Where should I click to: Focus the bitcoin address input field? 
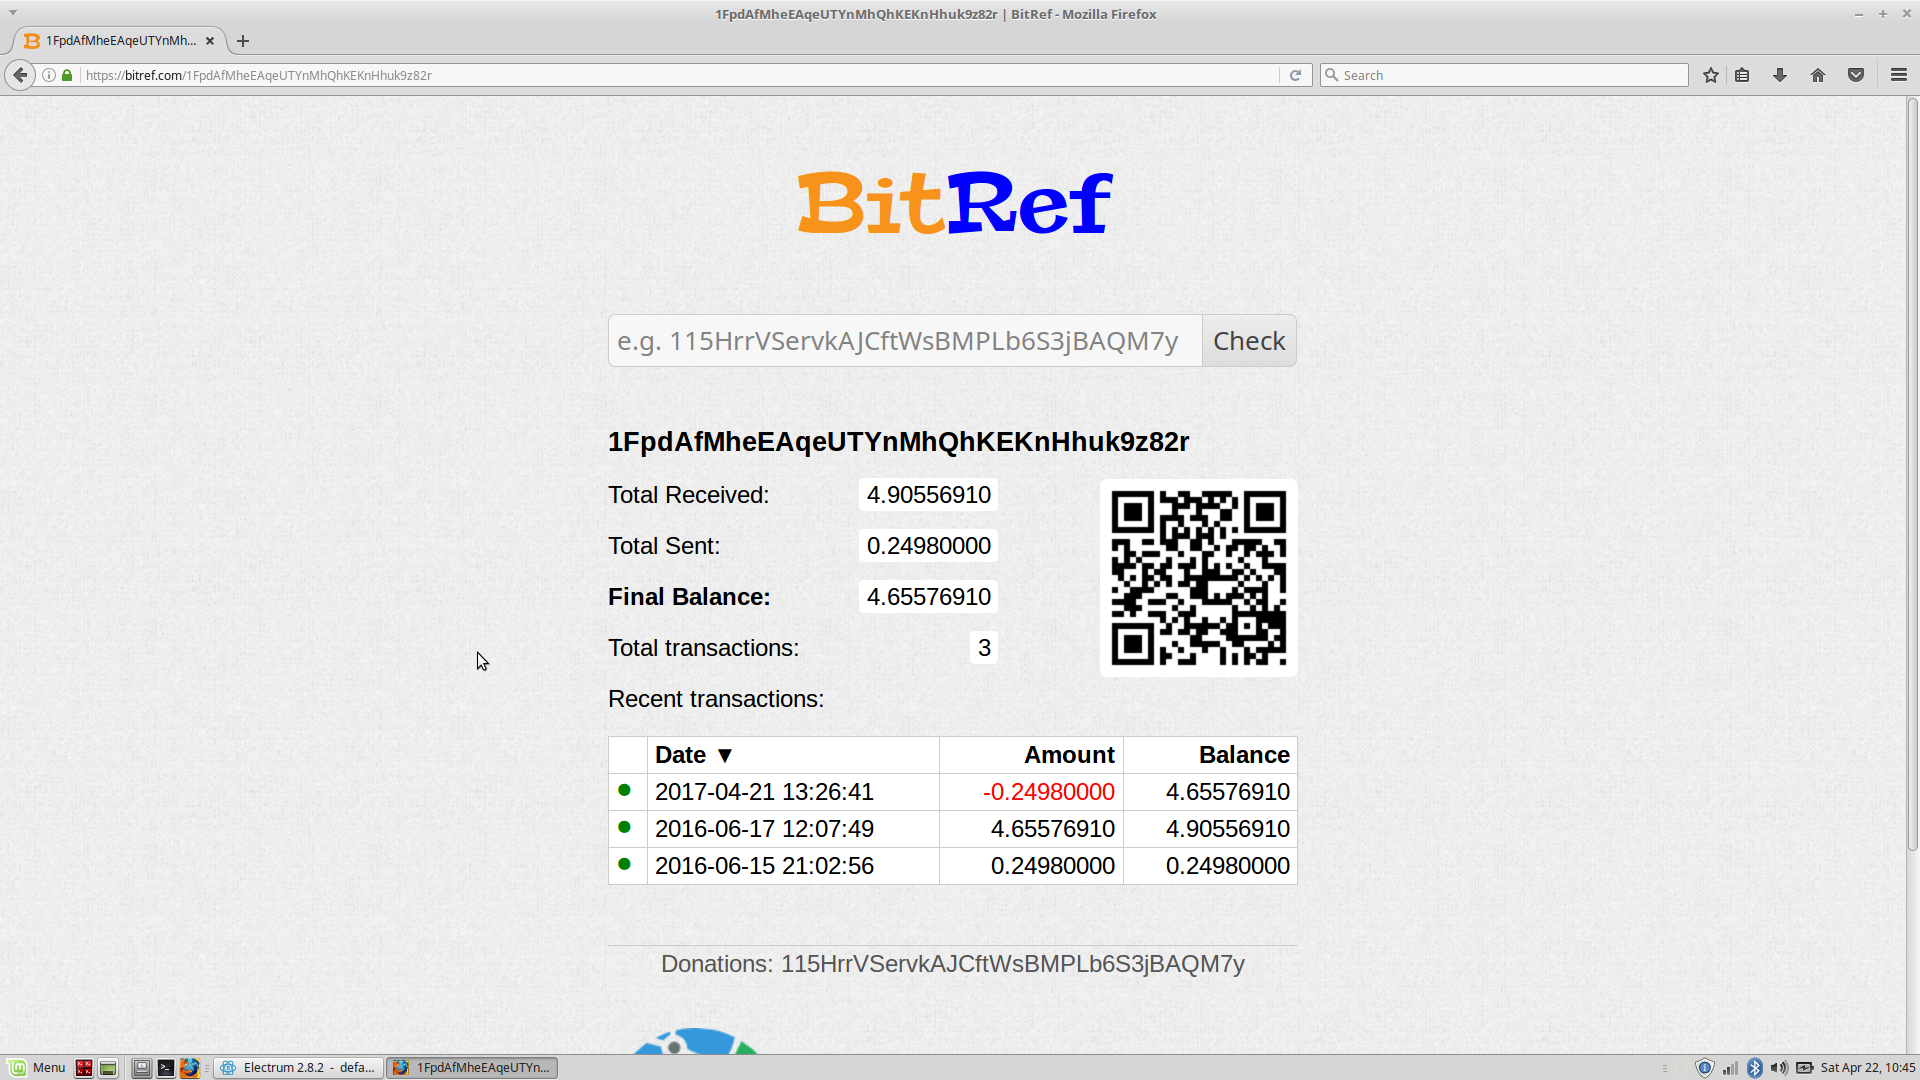tap(905, 341)
